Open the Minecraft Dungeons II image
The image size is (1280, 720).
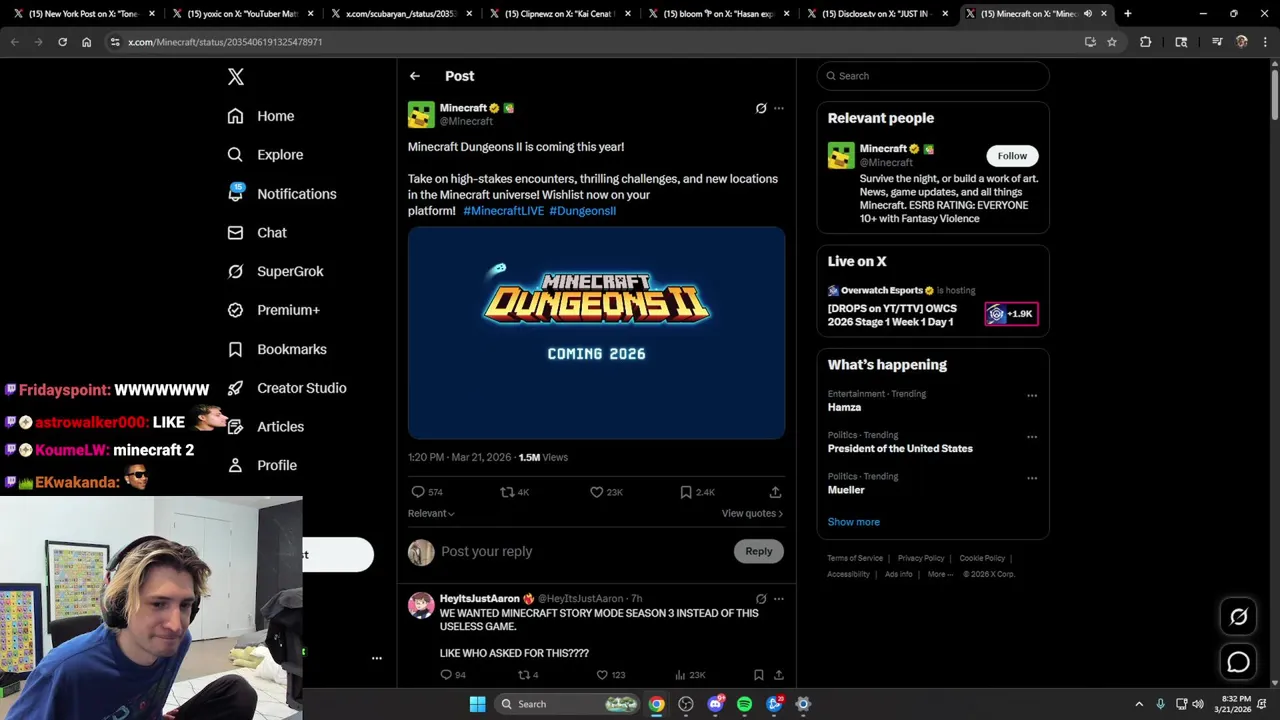pyautogui.click(x=596, y=333)
